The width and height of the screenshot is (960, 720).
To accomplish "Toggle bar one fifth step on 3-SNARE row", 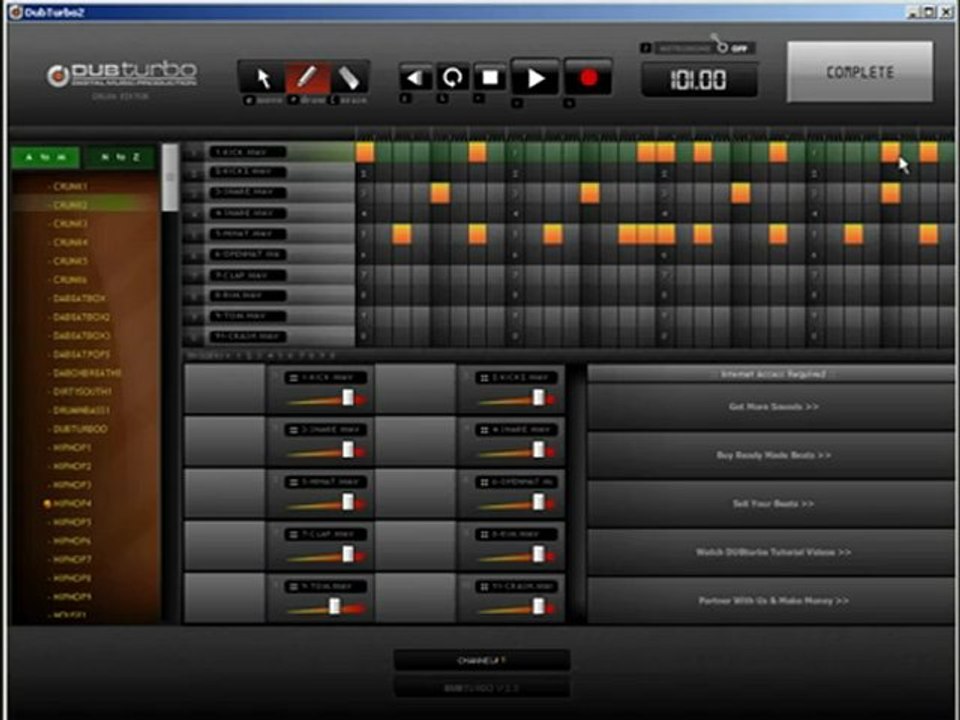I will click(x=440, y=193).
